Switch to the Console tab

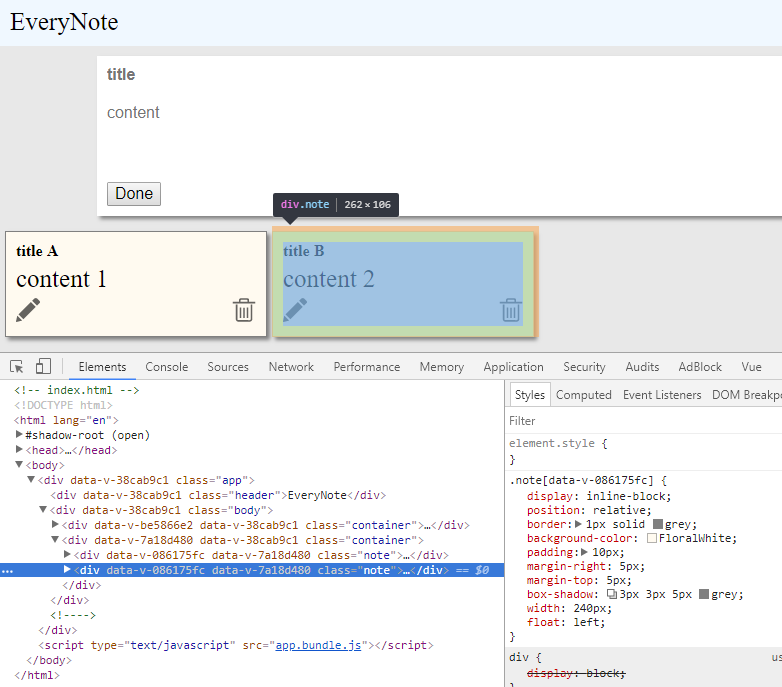click(x=167, y=367)
